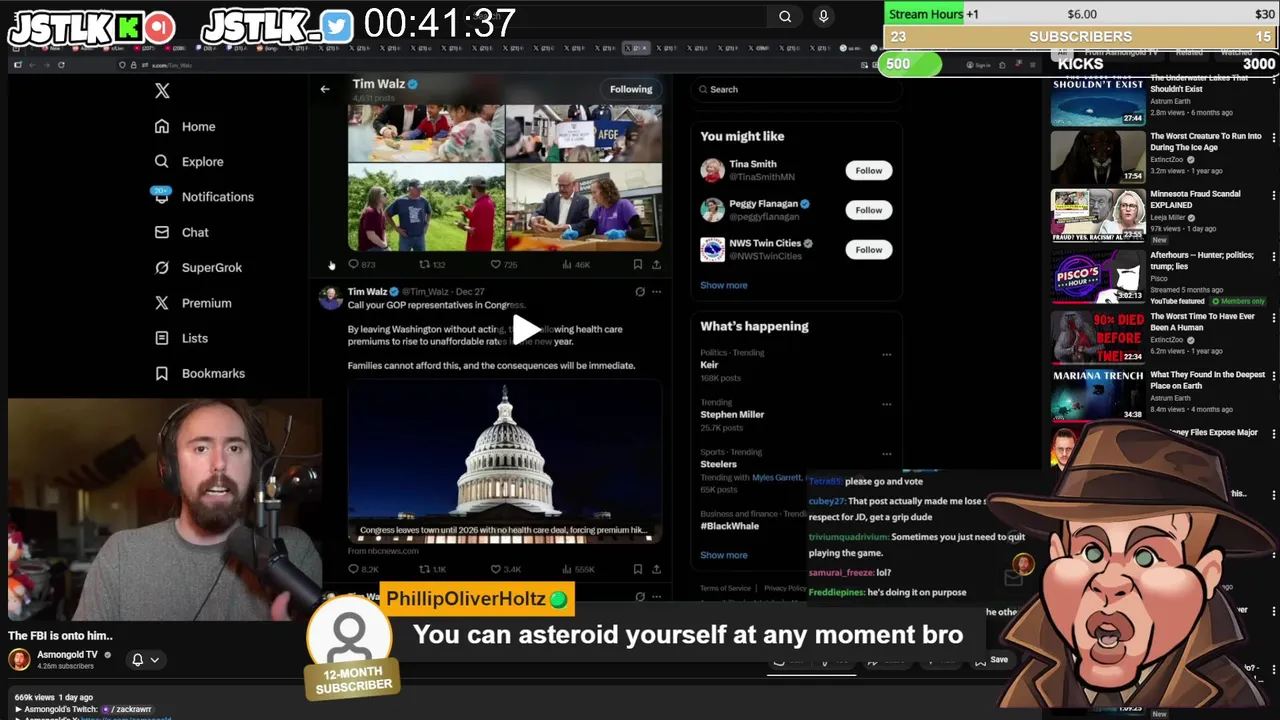Click the X Search field
The image size is (1280, 720).
795,89
